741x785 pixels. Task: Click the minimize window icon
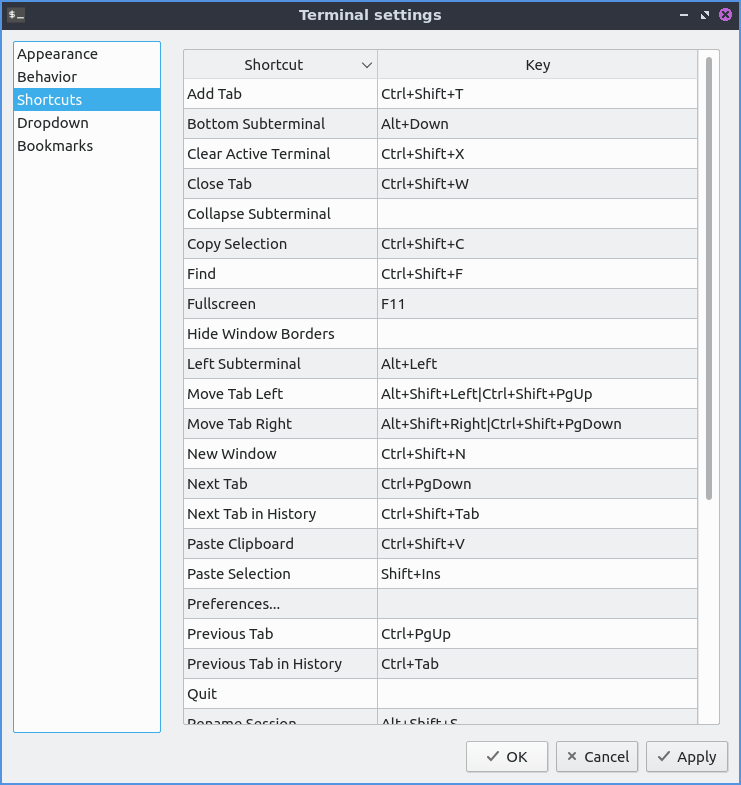(x=684, y=15)
